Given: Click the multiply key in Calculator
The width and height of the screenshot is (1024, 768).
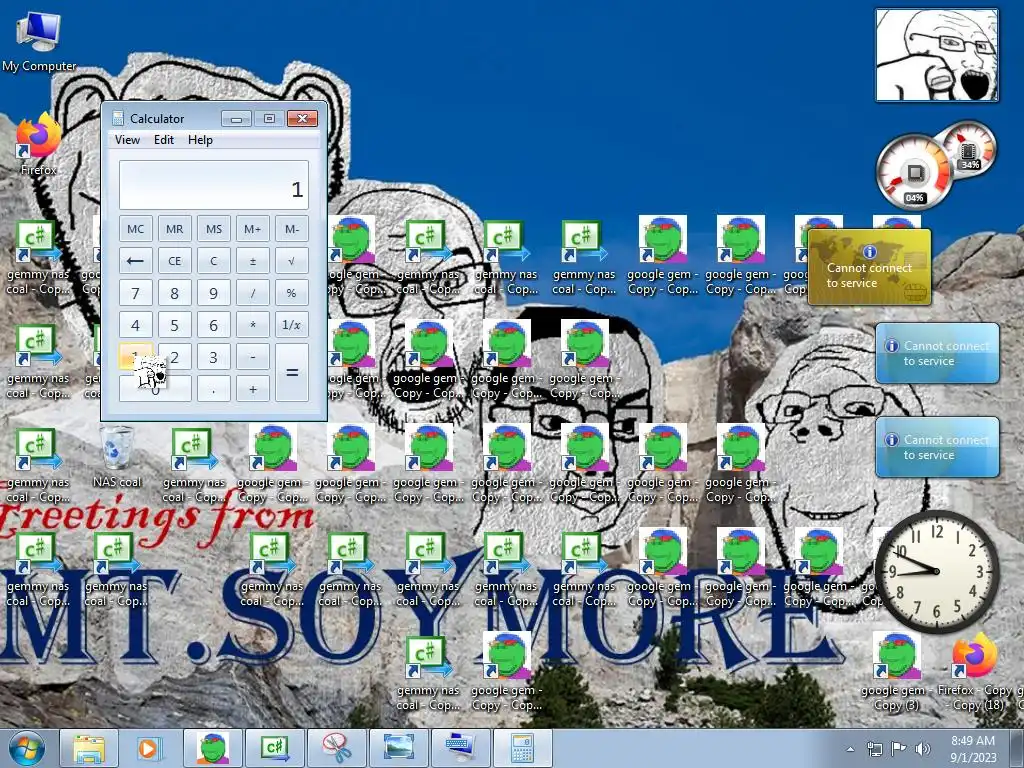Looking at the screenshot, I should click(253, 325).
